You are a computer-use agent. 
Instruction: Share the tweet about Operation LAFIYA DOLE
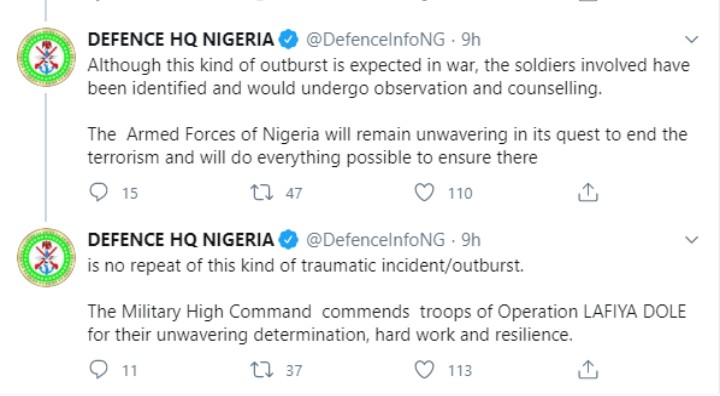tap(588, 369)
